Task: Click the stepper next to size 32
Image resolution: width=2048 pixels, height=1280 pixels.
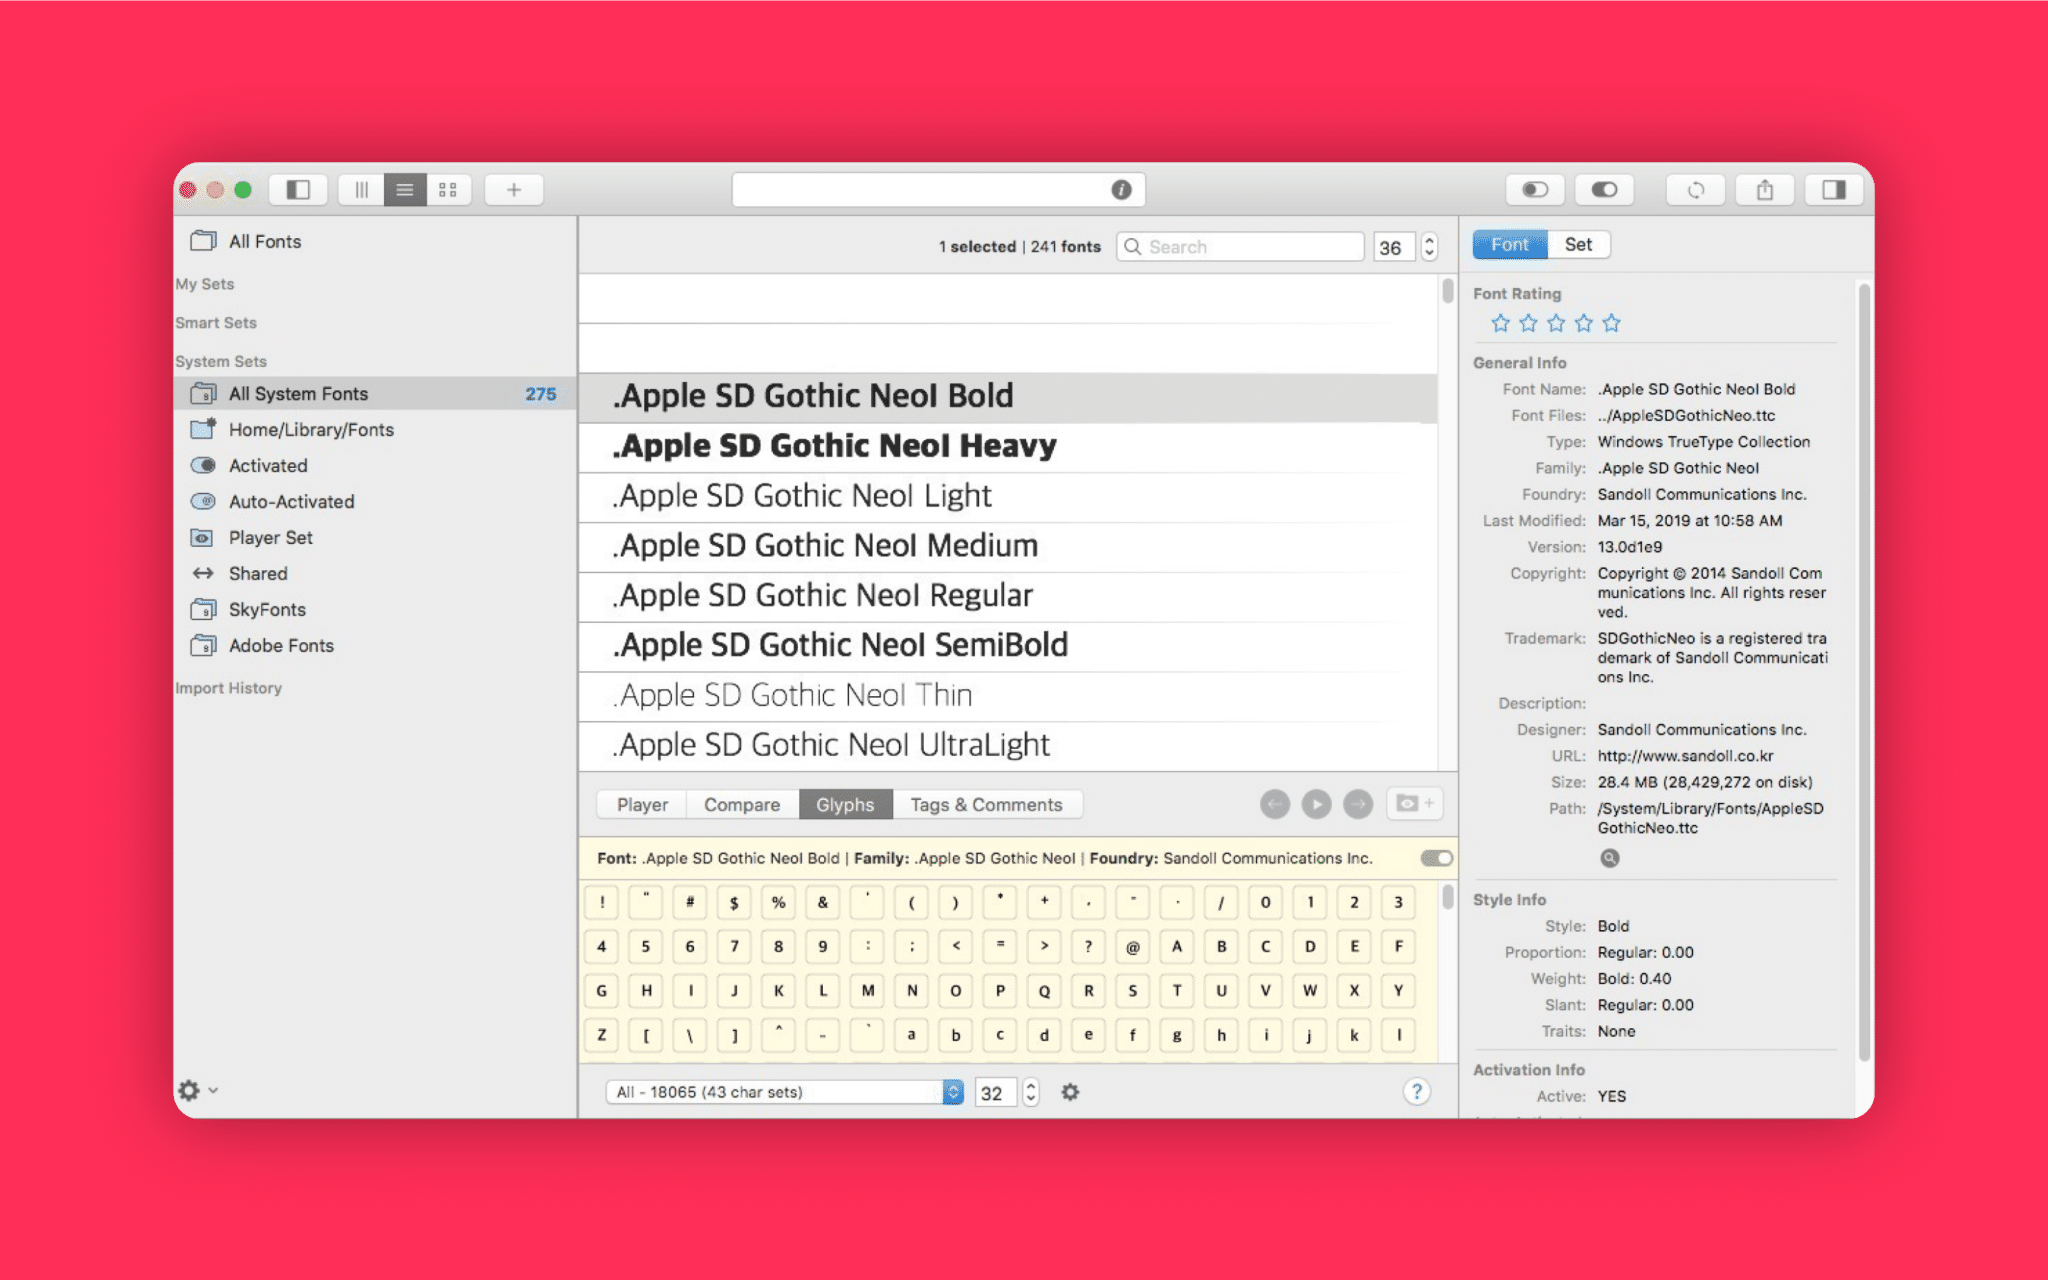Action: (x=1031, y=1093)
